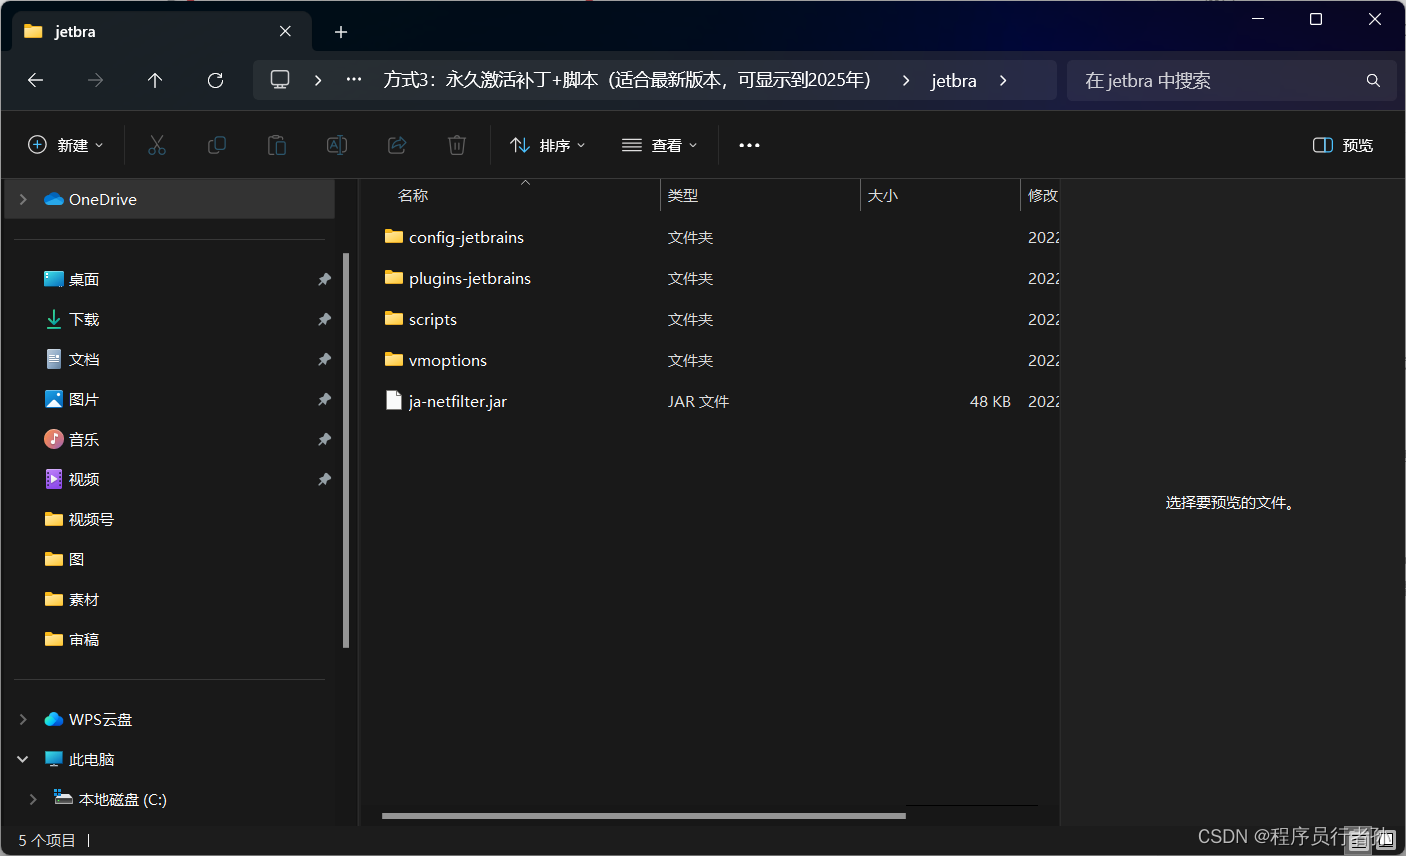Click the forward navigation arrow
This screenshot has width=1406, height=856.
coord(96,80)
